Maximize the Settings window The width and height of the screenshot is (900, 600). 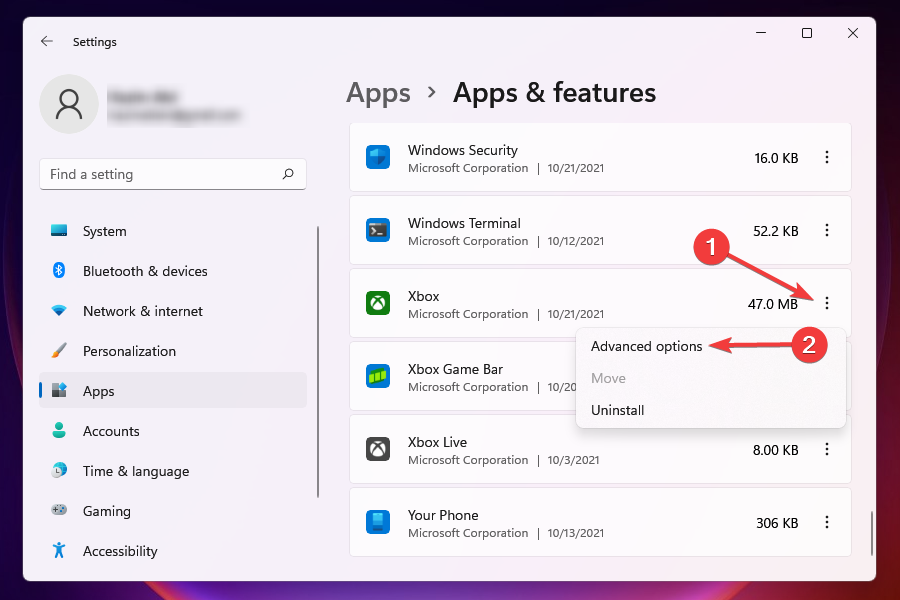[x=806, y=33]
